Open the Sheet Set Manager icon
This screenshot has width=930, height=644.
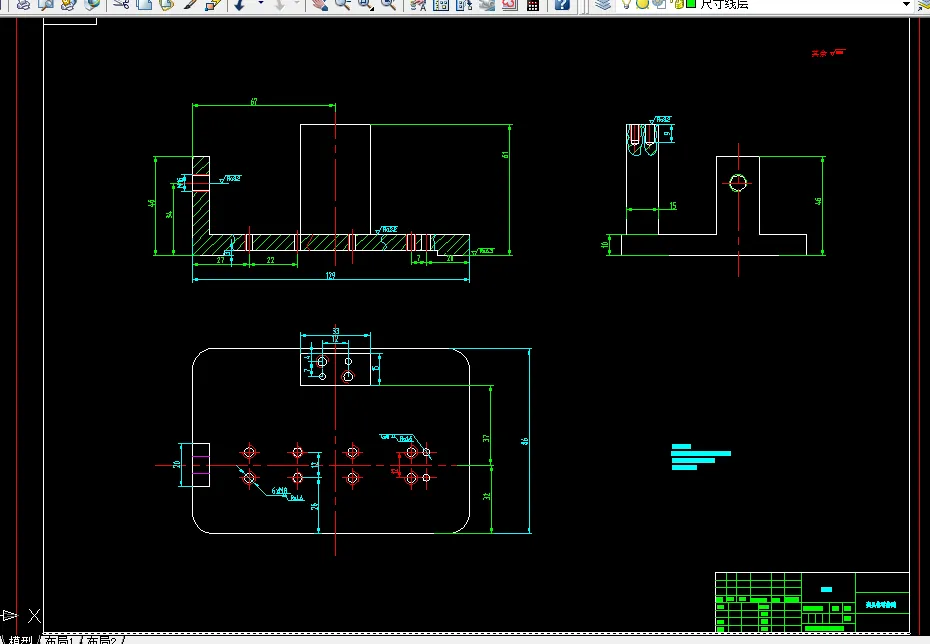(x=487, y=5)
